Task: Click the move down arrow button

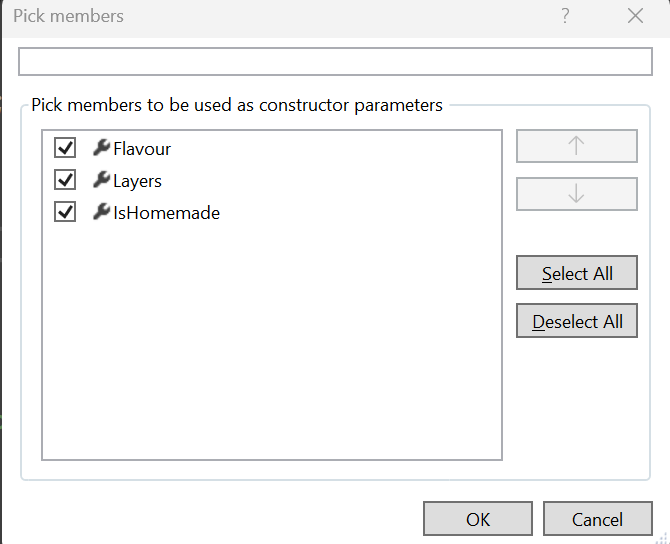Action: [576, 194]
